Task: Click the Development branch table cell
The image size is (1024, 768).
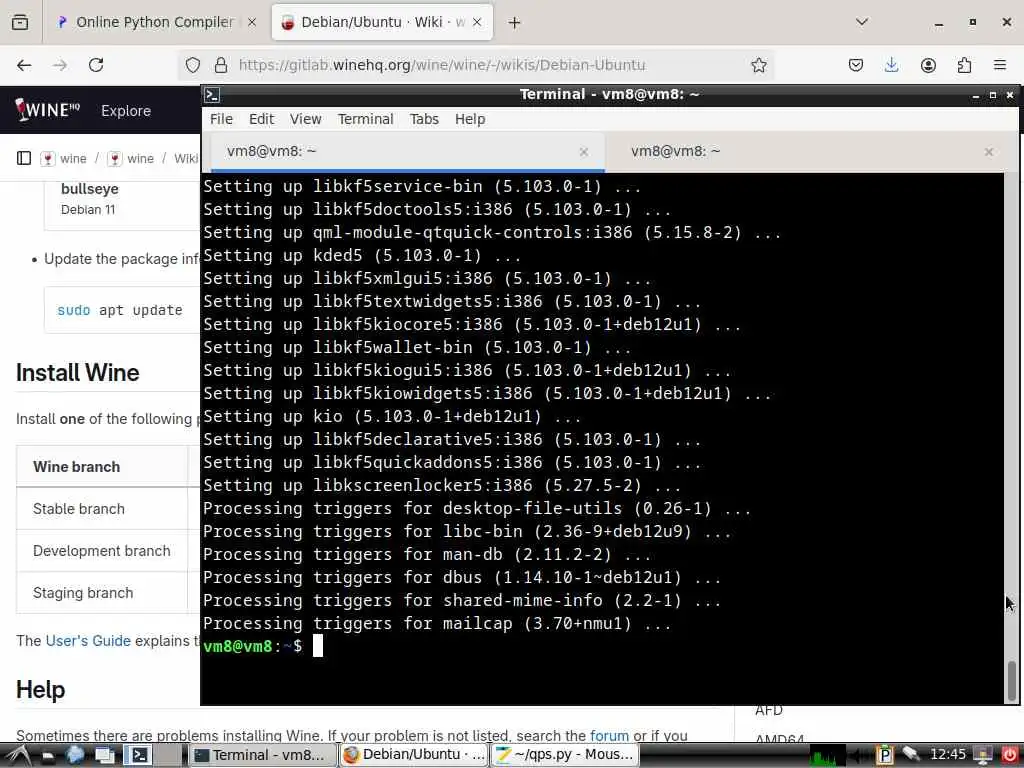Action: coord(101,551)
